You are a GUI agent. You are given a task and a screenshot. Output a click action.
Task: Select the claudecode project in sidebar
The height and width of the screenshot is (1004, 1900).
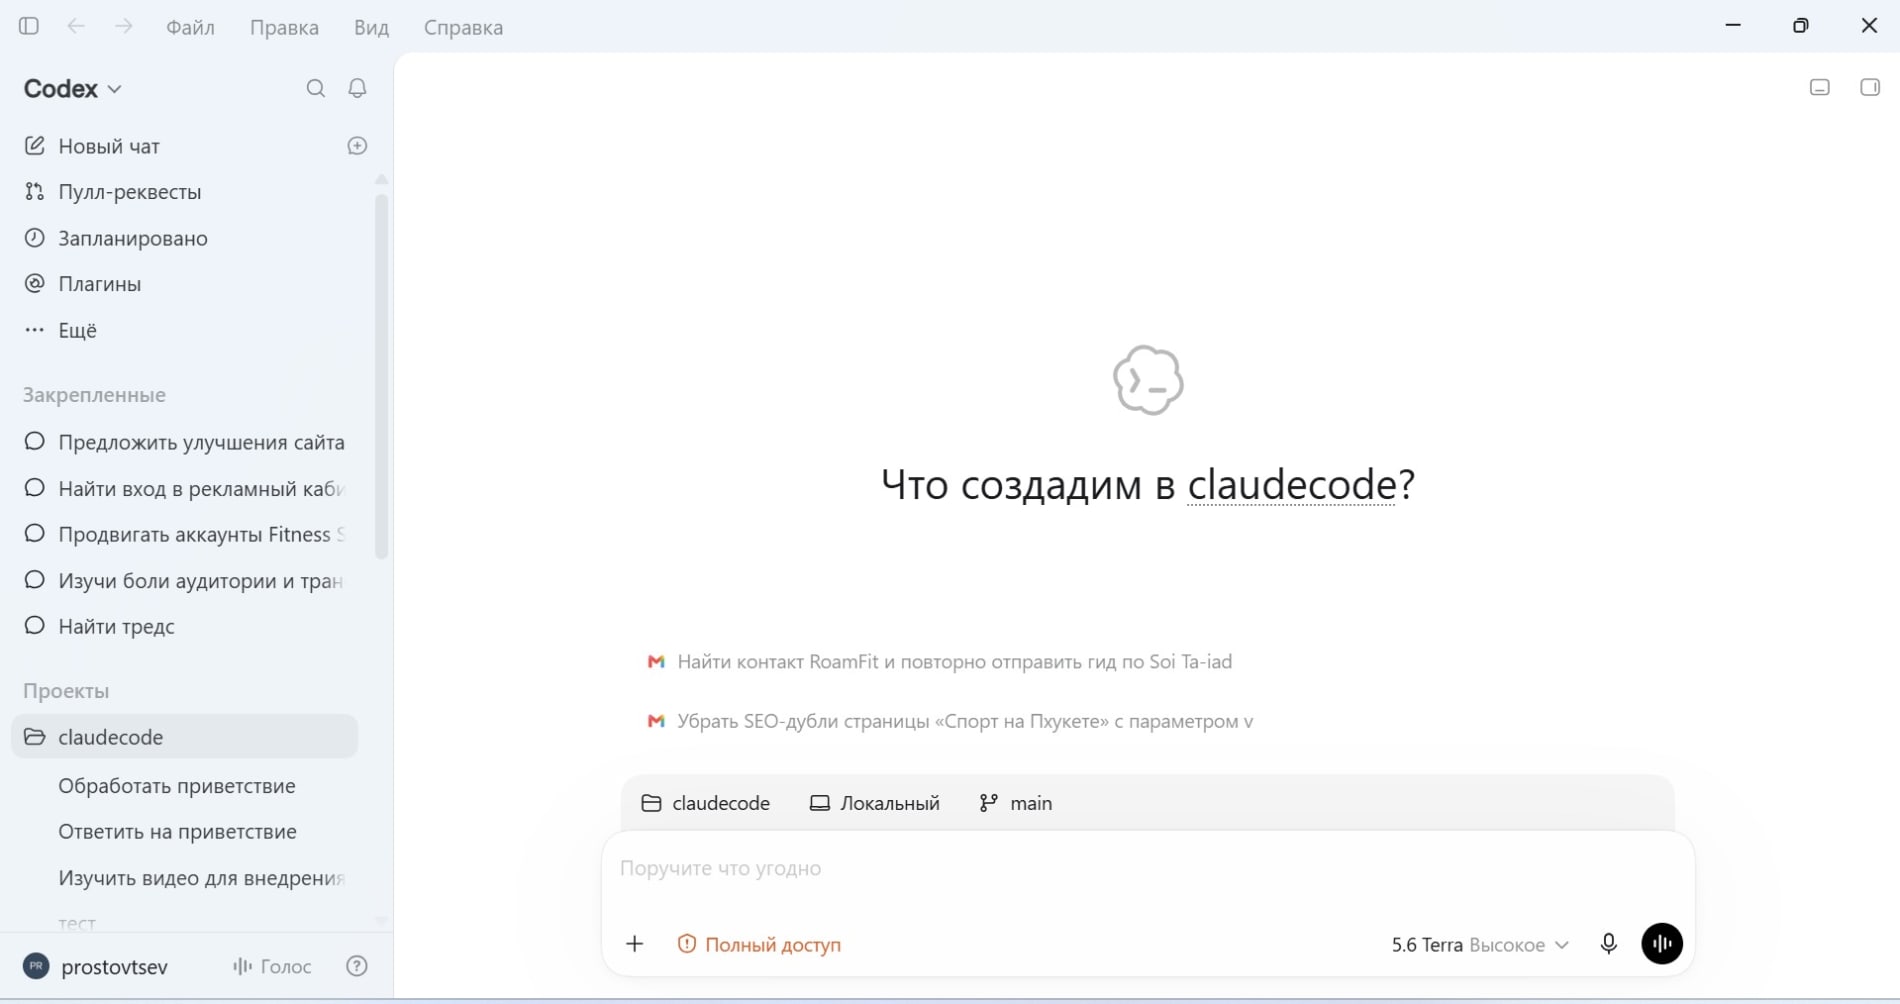coord(185,736)
